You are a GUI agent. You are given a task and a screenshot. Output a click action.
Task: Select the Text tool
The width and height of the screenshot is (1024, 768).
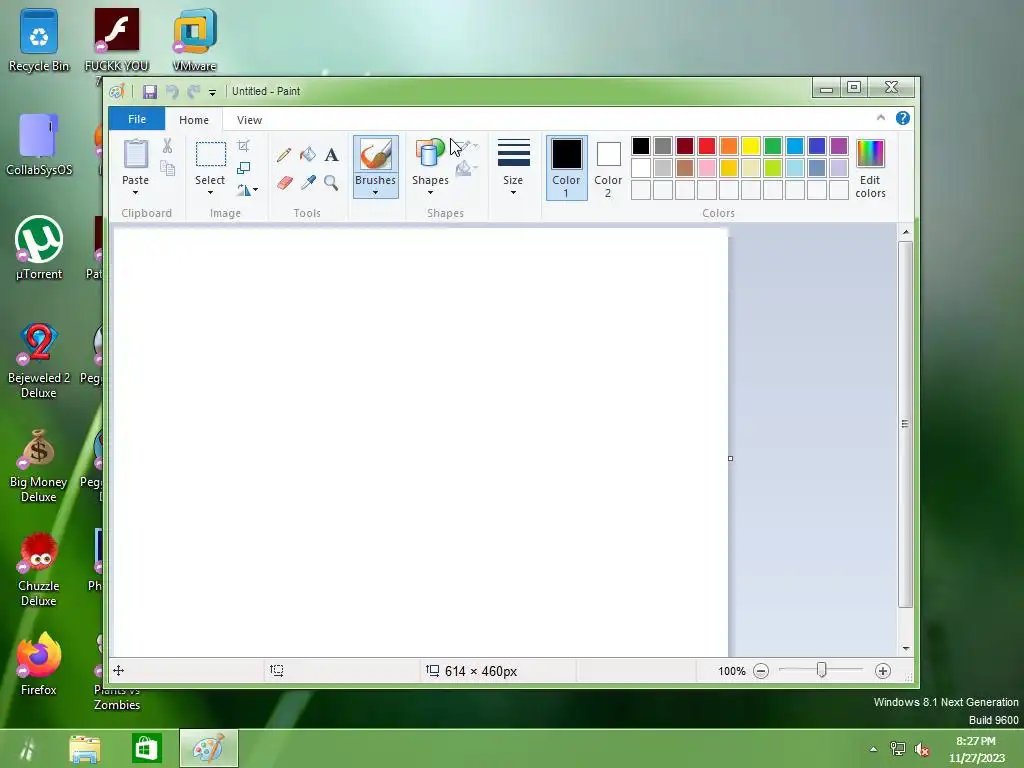point(331,155)
